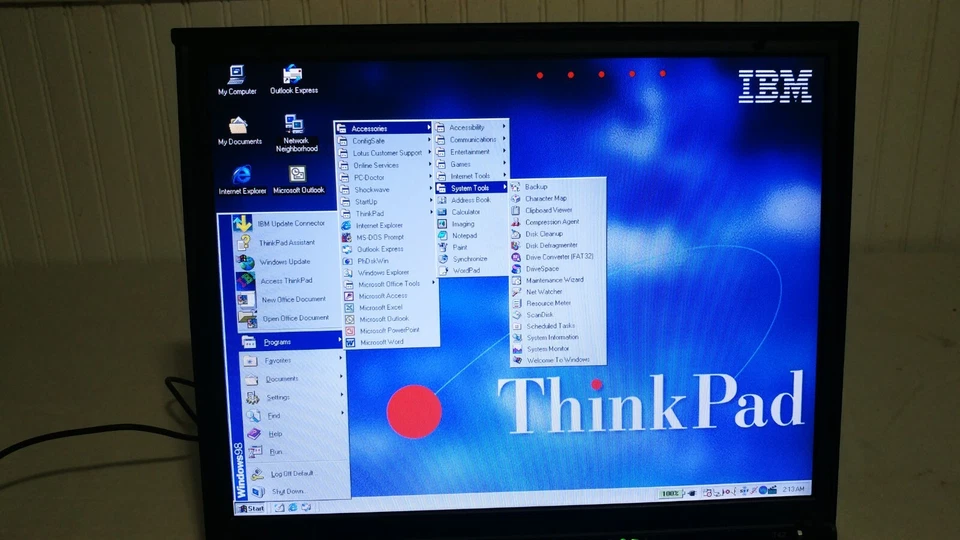The height and width of the screenshot is (540, 960).
Task: Expand the Programs submenu
Action: (291, 342)
